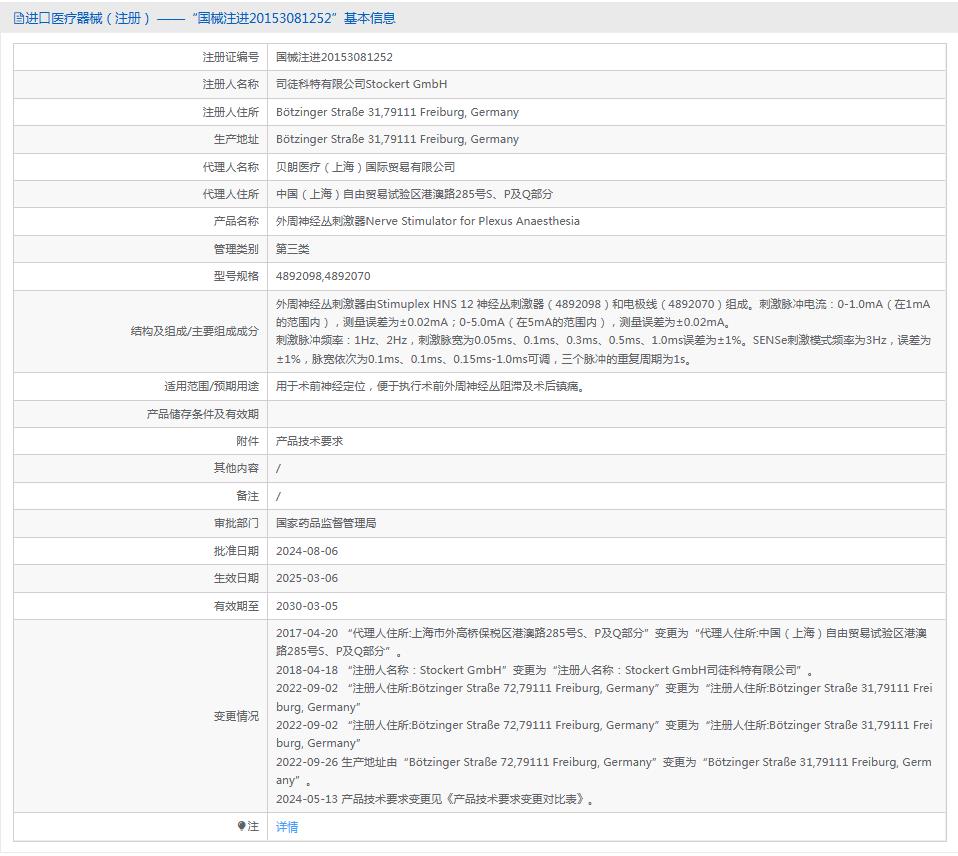Click the 型号规格 label
Image resolution: width=958 pixels, height=856 pixels.
[x=236, y=276]
